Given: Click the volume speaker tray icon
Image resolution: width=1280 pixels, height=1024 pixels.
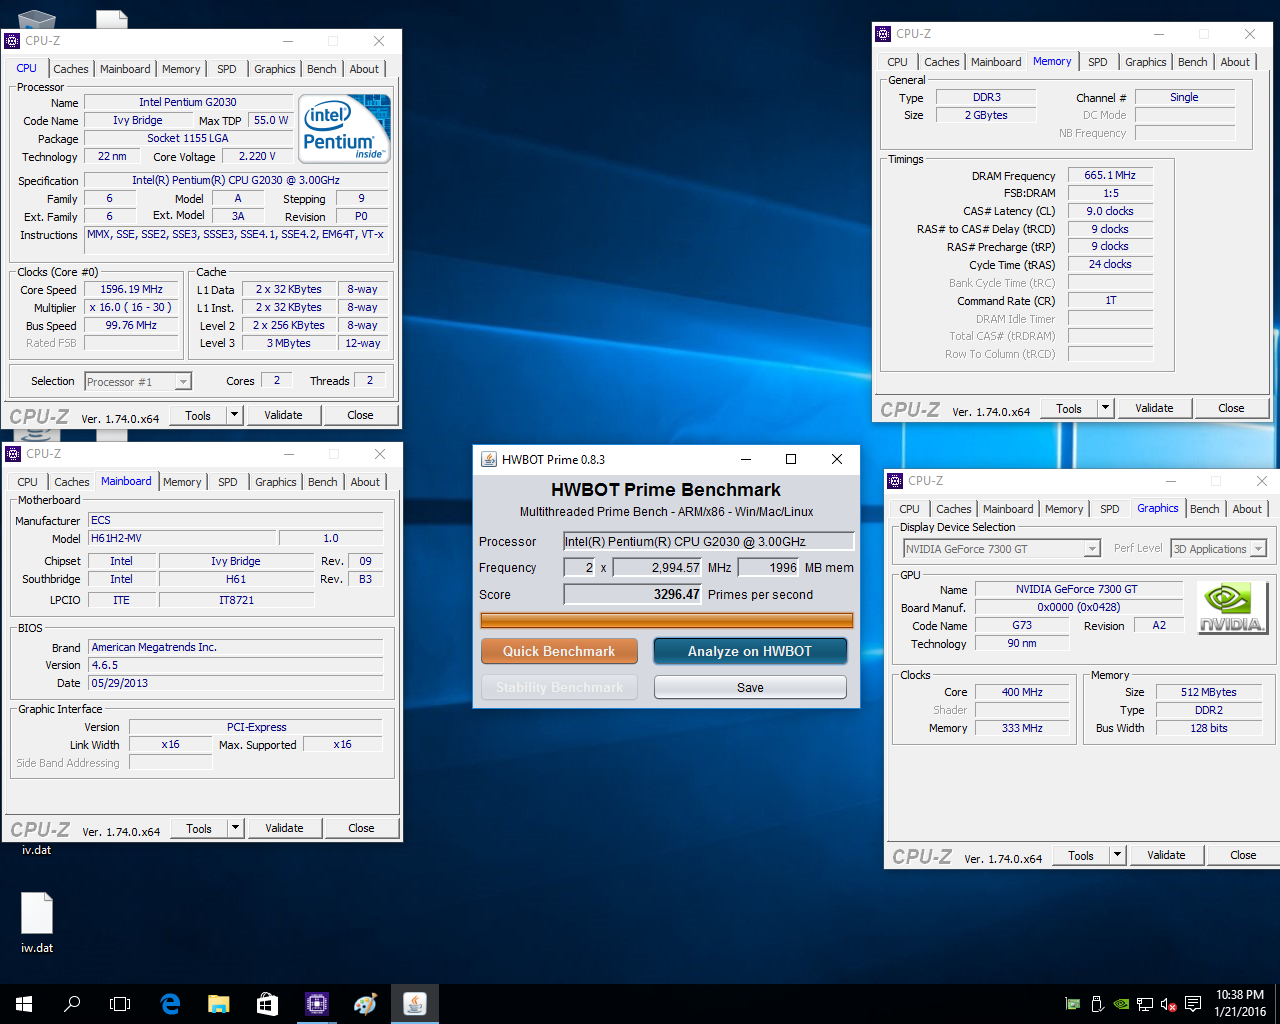Looking at the screenshot, I should tap(1168, 1004).
